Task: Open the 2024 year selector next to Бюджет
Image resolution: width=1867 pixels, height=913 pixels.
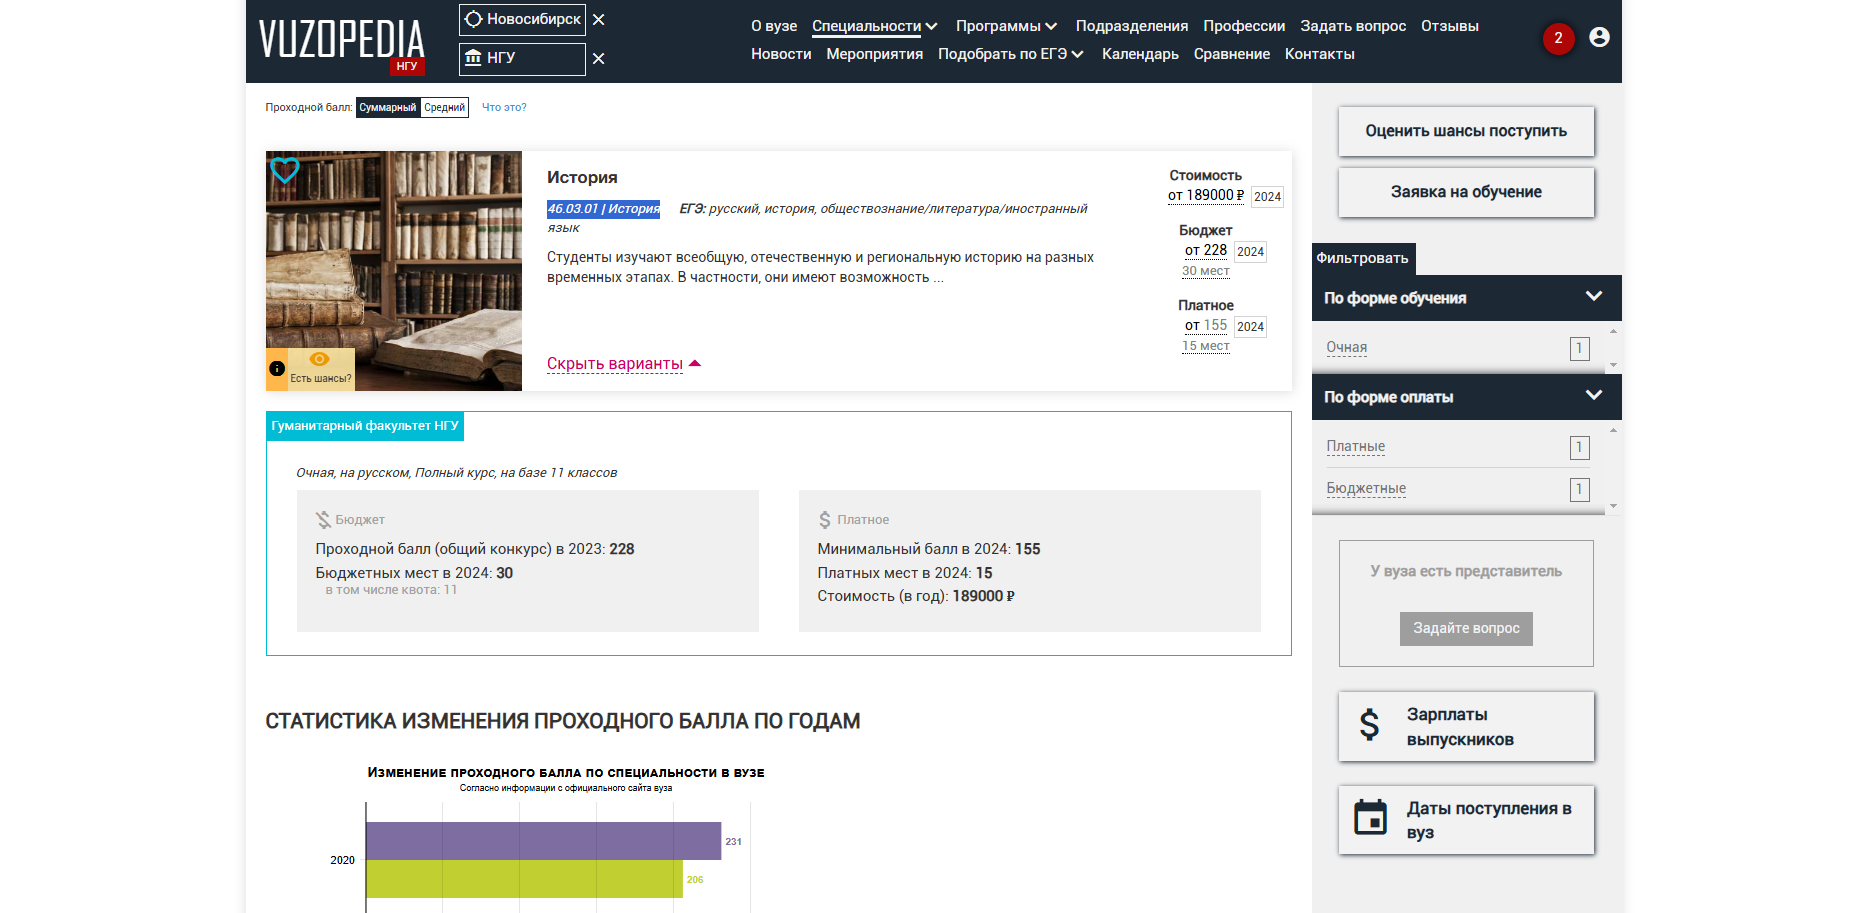Action: coord(1251,252)
